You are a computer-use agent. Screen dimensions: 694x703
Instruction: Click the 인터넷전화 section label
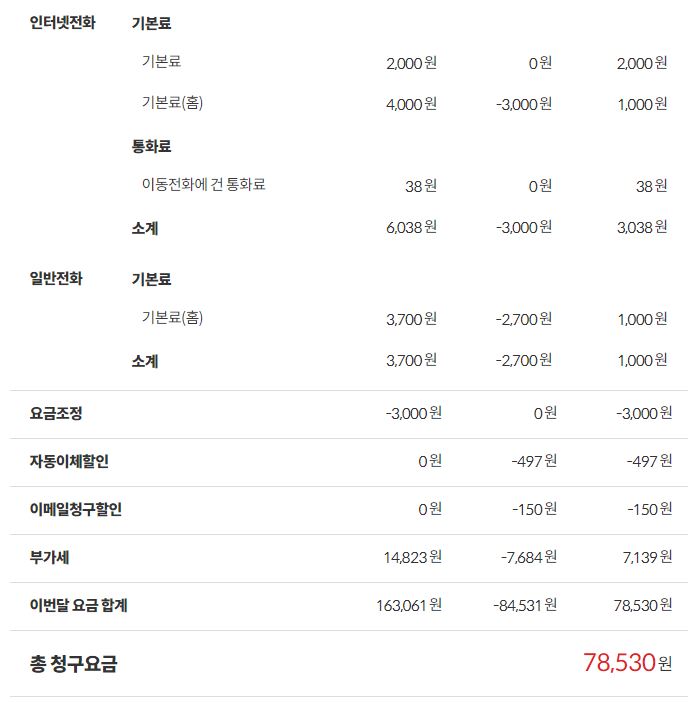click(x=63, y=23)
